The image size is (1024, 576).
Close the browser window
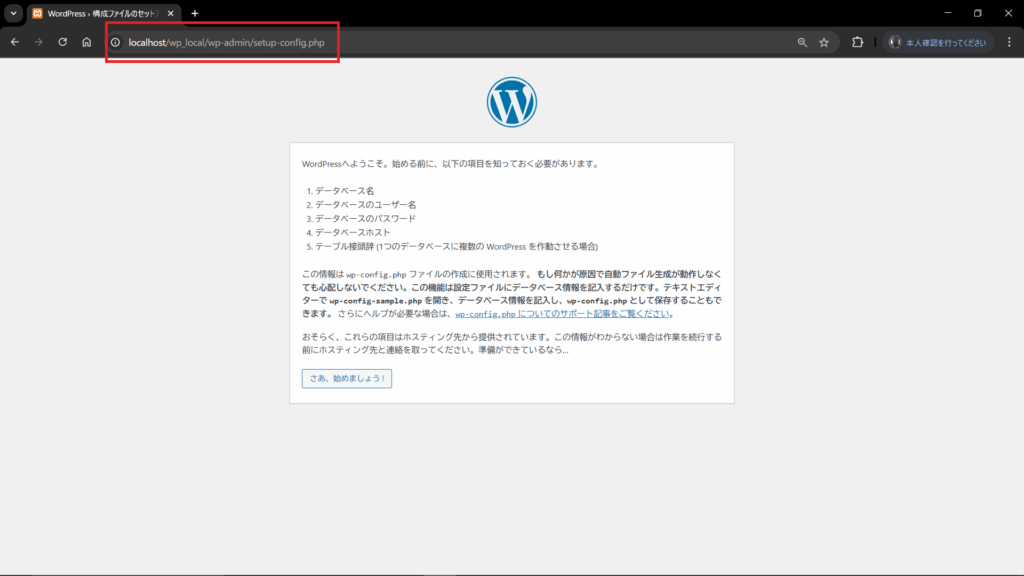[1008, 13]
